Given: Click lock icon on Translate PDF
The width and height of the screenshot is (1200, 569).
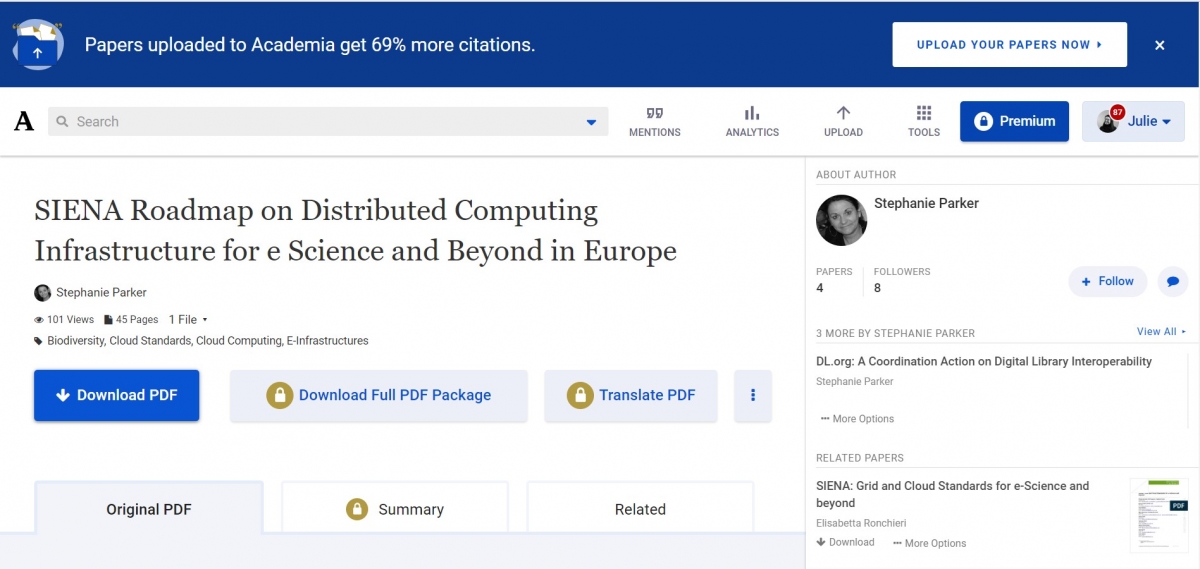Looking at the screenshot, I should click(x=580, y=395).
